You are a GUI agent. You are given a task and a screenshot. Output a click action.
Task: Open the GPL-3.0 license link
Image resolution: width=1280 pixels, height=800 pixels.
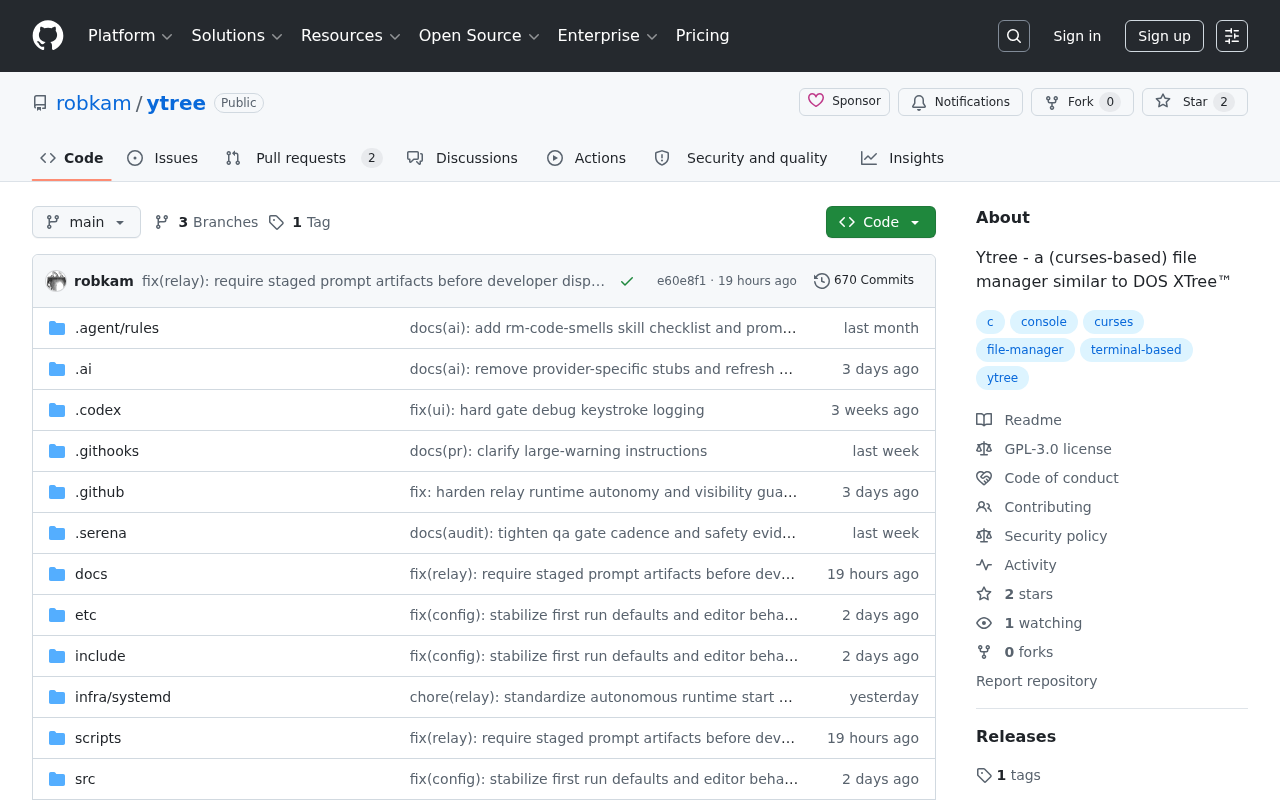(1044, 449)
